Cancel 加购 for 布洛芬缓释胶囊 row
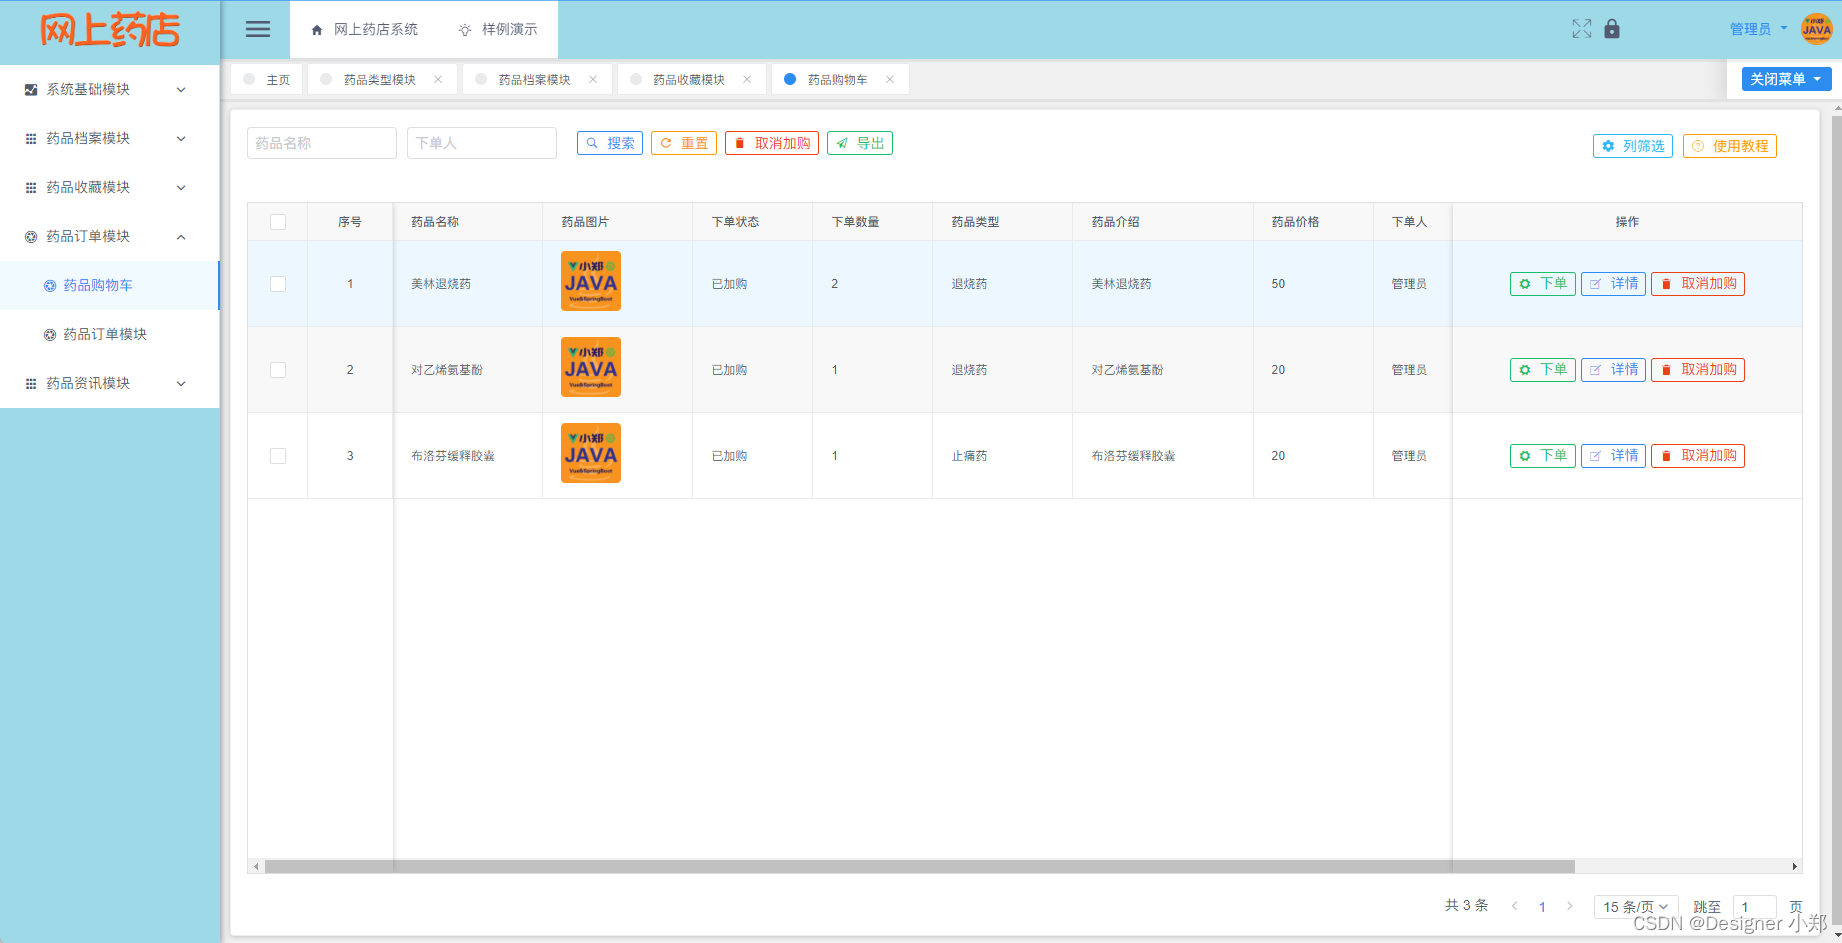 [1698, 456]
